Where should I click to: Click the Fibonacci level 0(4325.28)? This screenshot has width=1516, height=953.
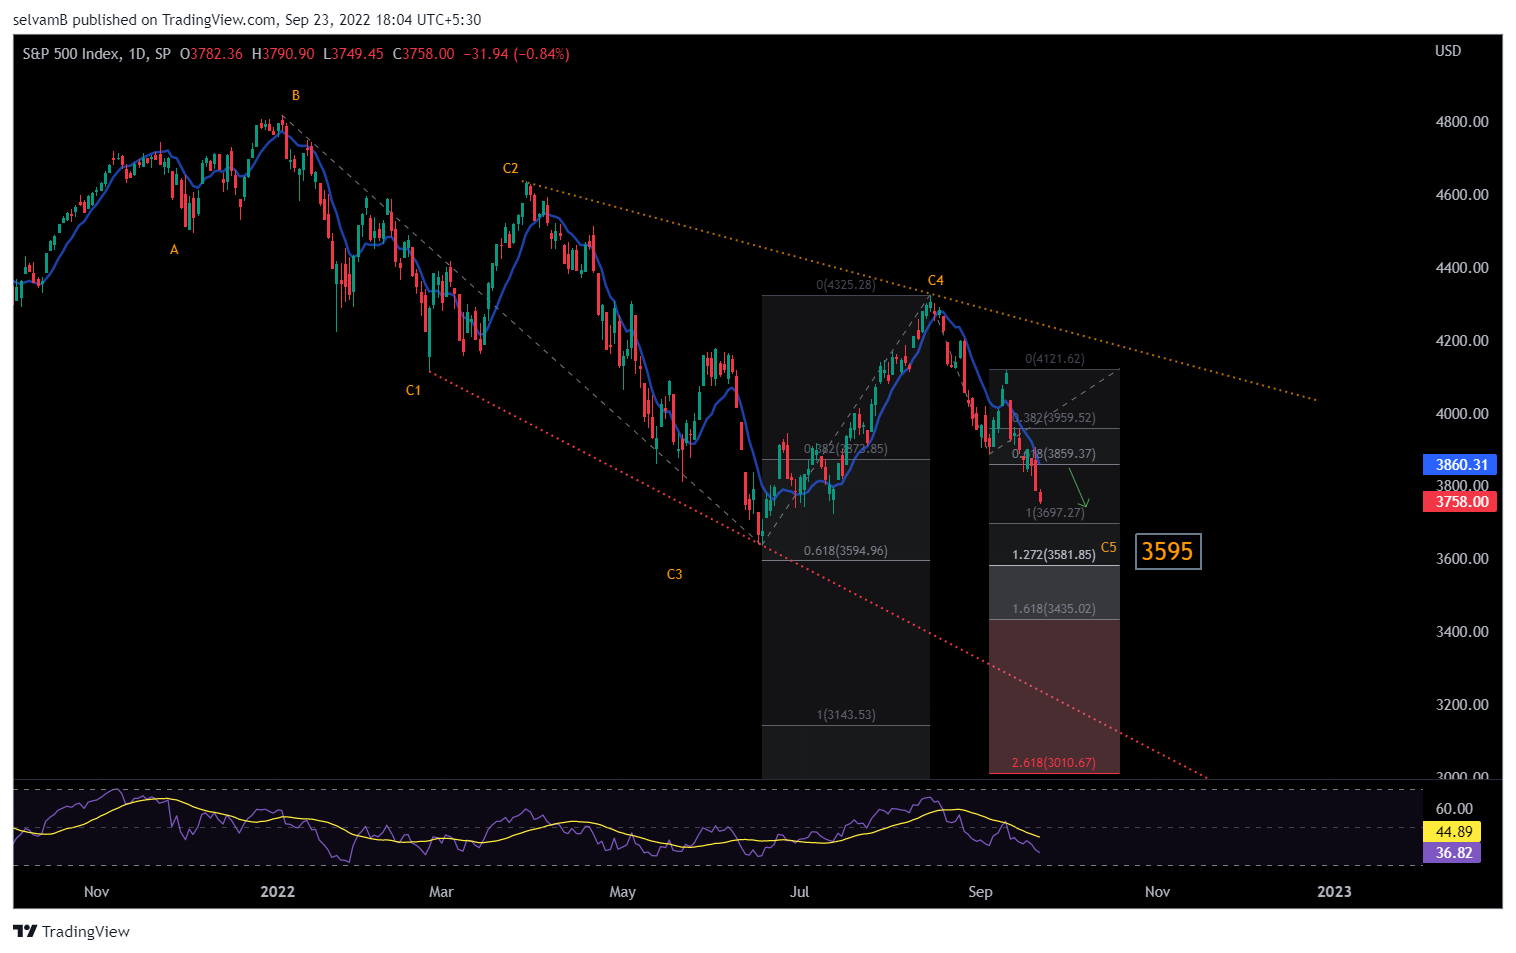tap(846, 285)
